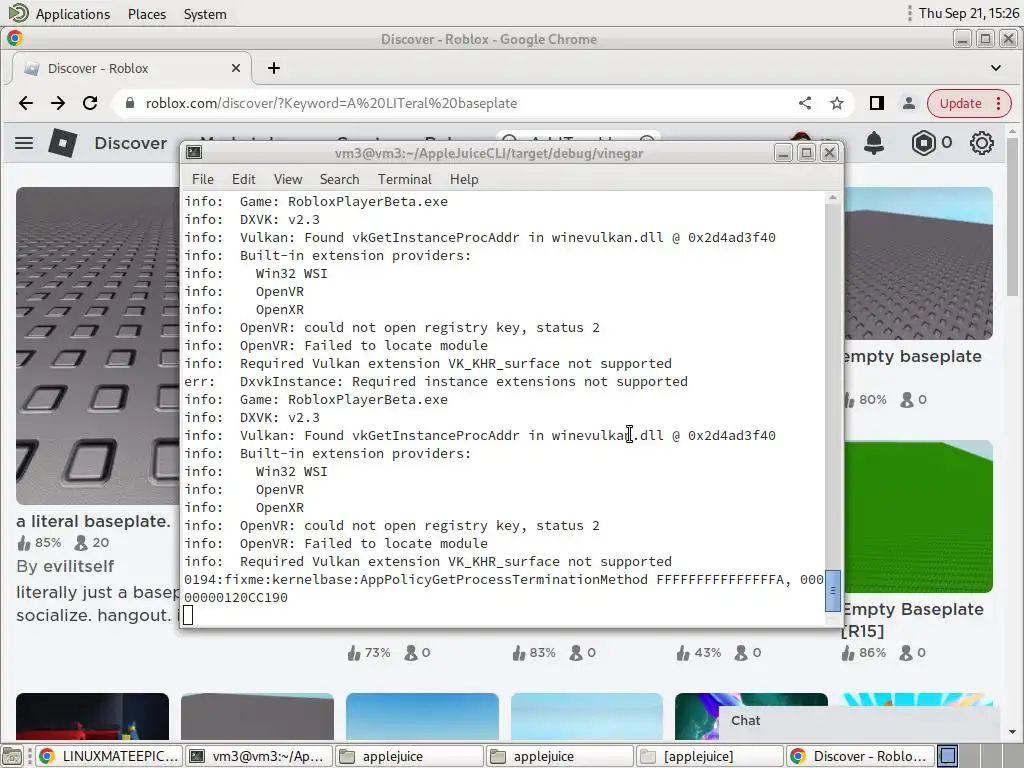Viewport: 1024px width, 768px height.
Task: Switch to LINUXMATEEPIC Chrome taskbar window
Action: coord(109,756)
